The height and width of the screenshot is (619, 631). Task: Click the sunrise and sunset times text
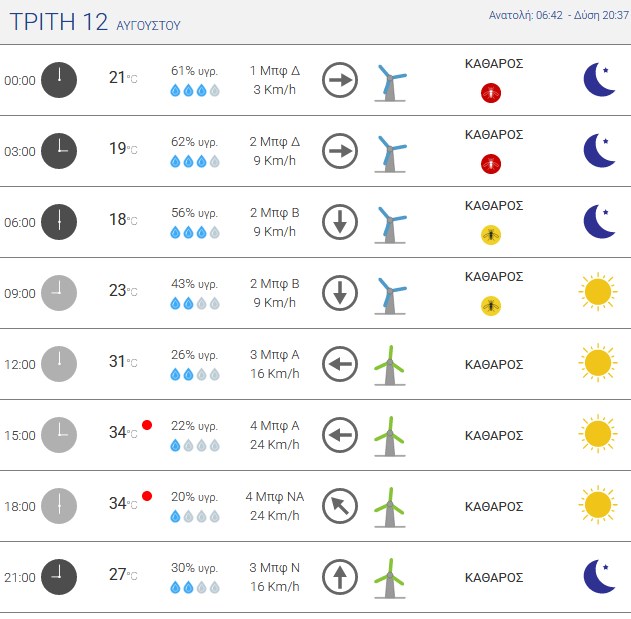pyautogui.click(x=559, y=15)
